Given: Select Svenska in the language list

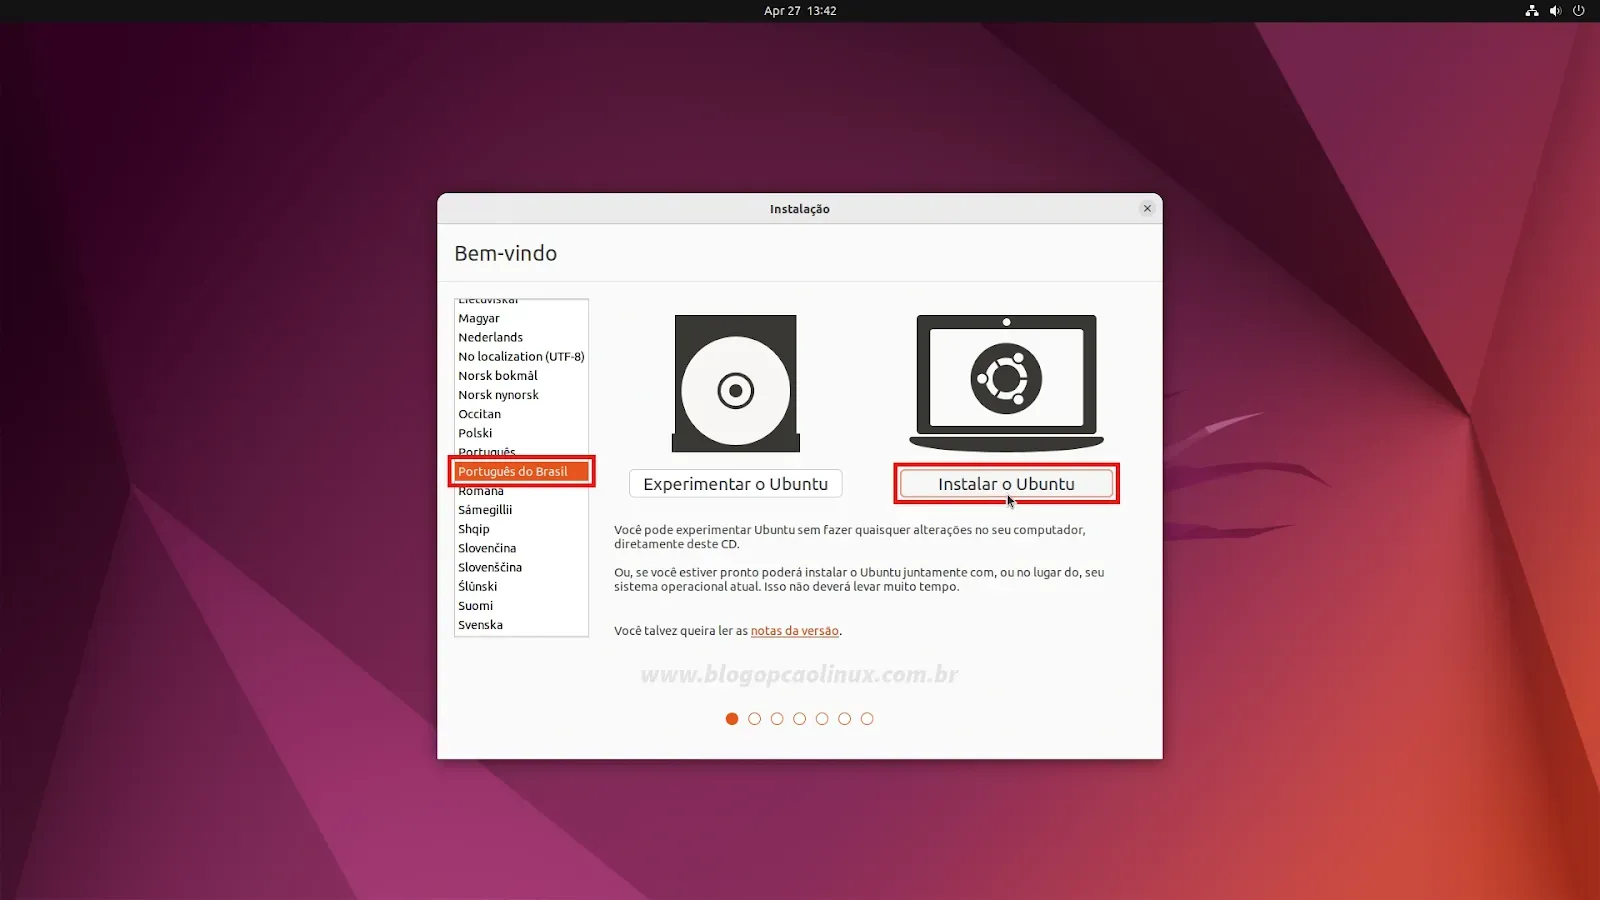Looking at the screenshot, I should click(x=521, y=625).
